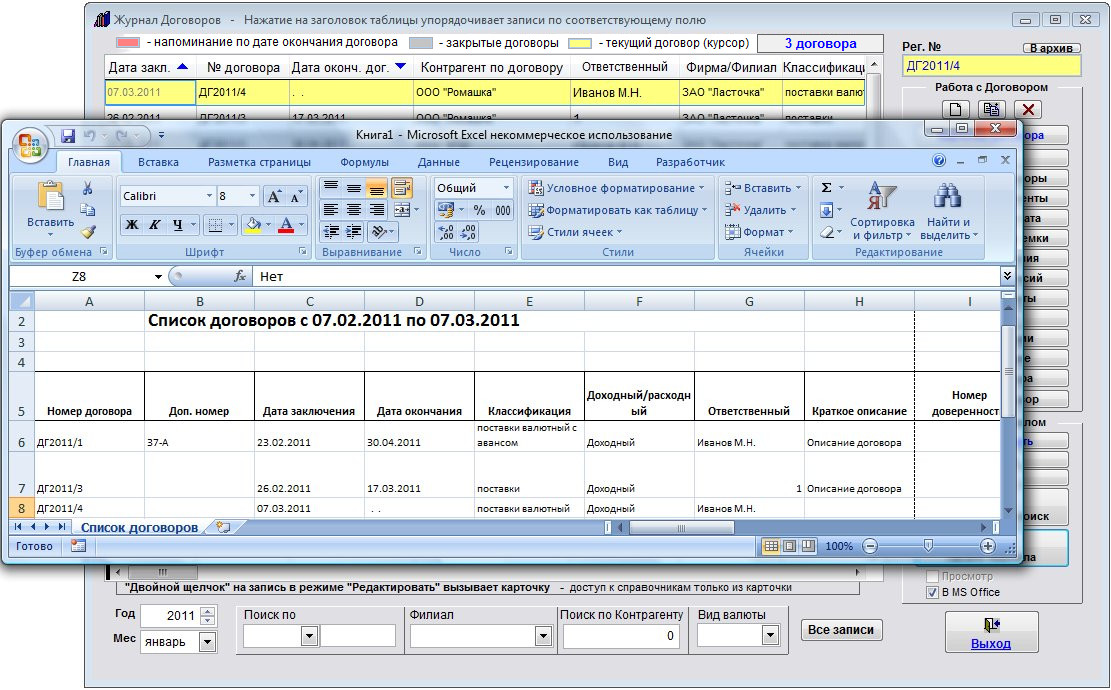Click the 'Все записи' button

(x=841, y=630)
